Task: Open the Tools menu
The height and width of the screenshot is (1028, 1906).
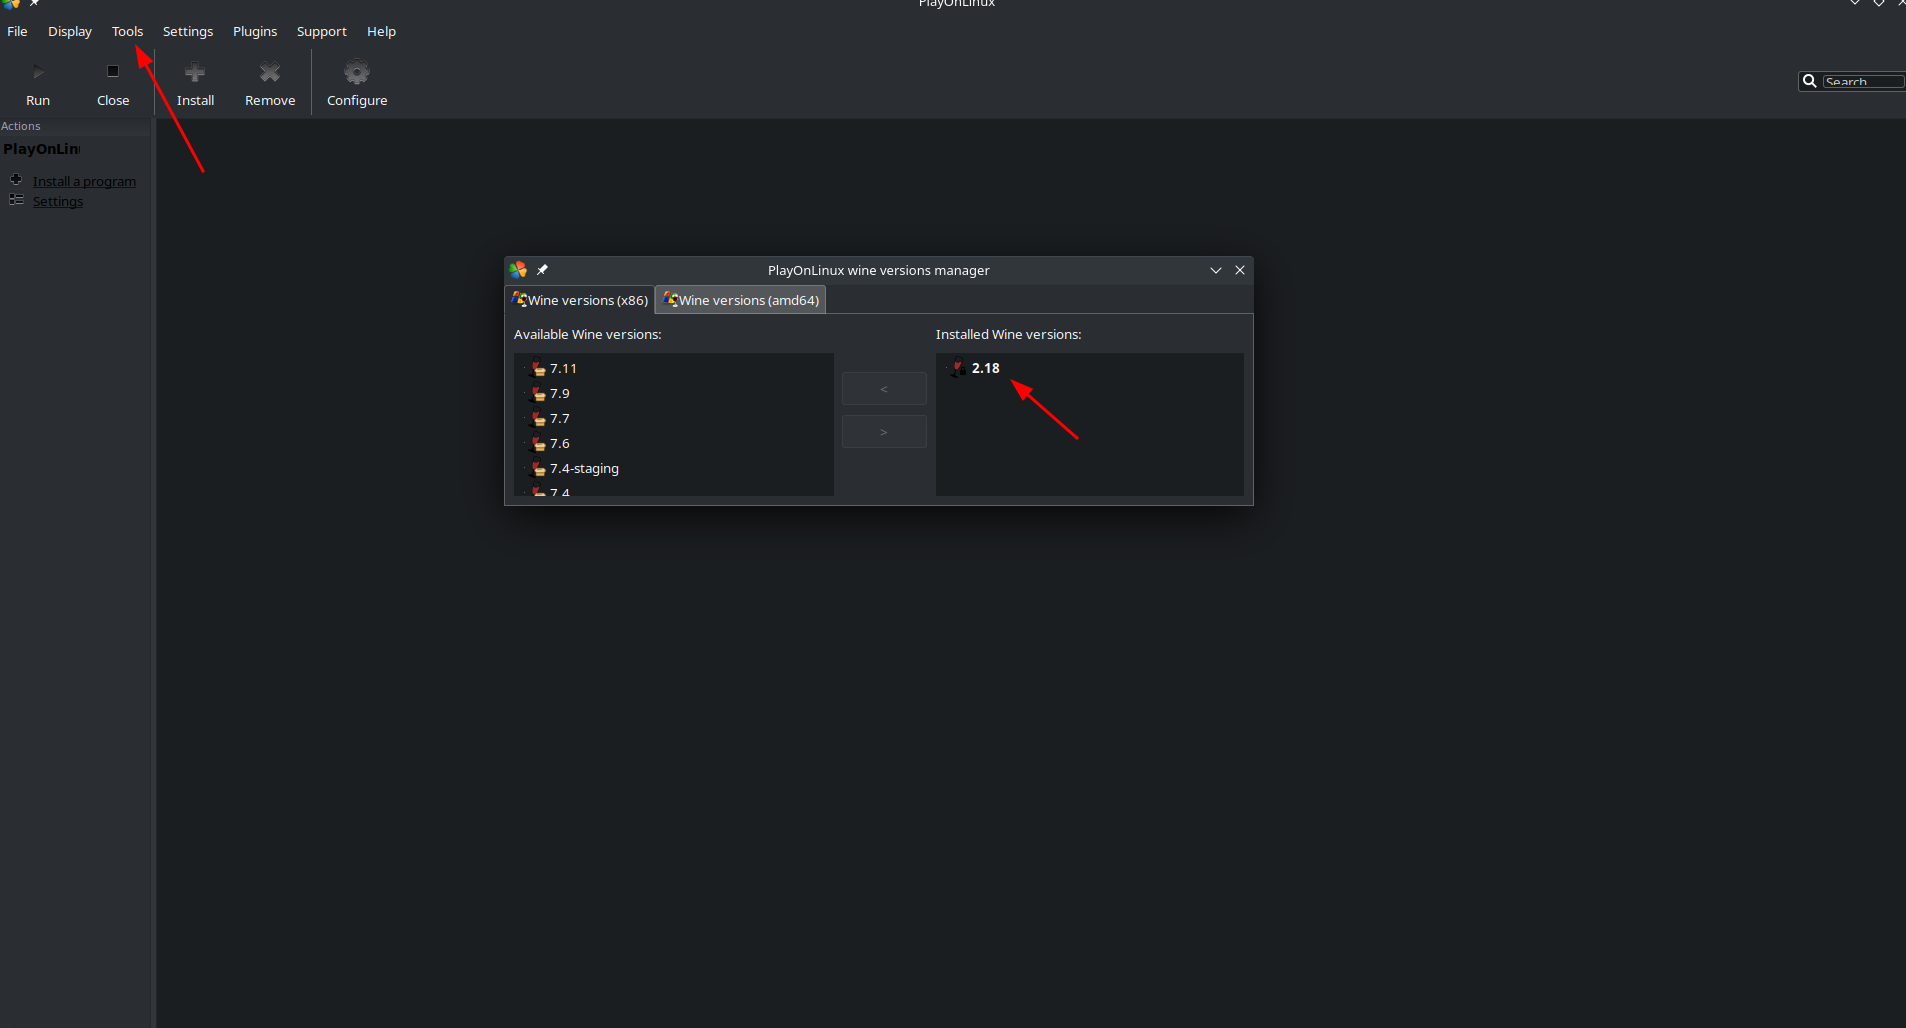Action: [127, 31]
